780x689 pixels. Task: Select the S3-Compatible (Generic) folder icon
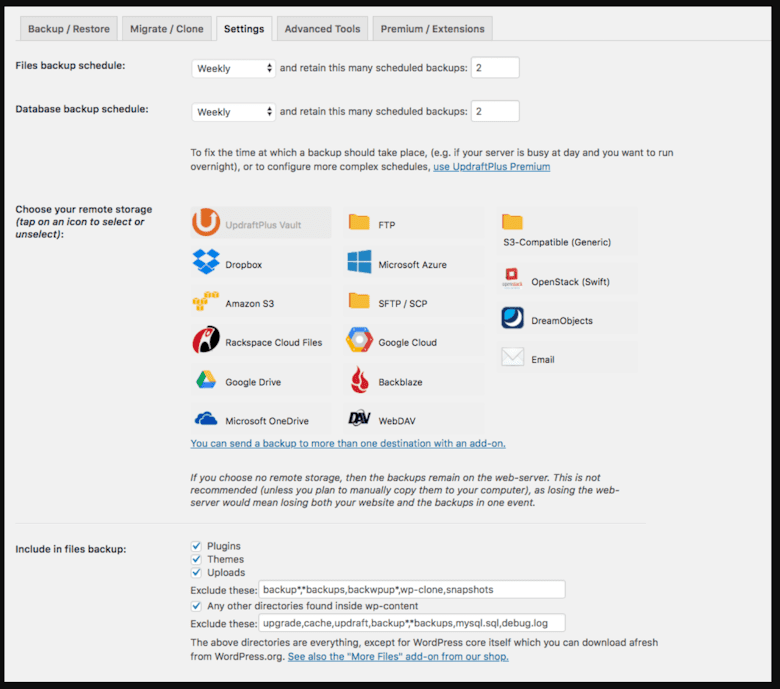(512, 222)
